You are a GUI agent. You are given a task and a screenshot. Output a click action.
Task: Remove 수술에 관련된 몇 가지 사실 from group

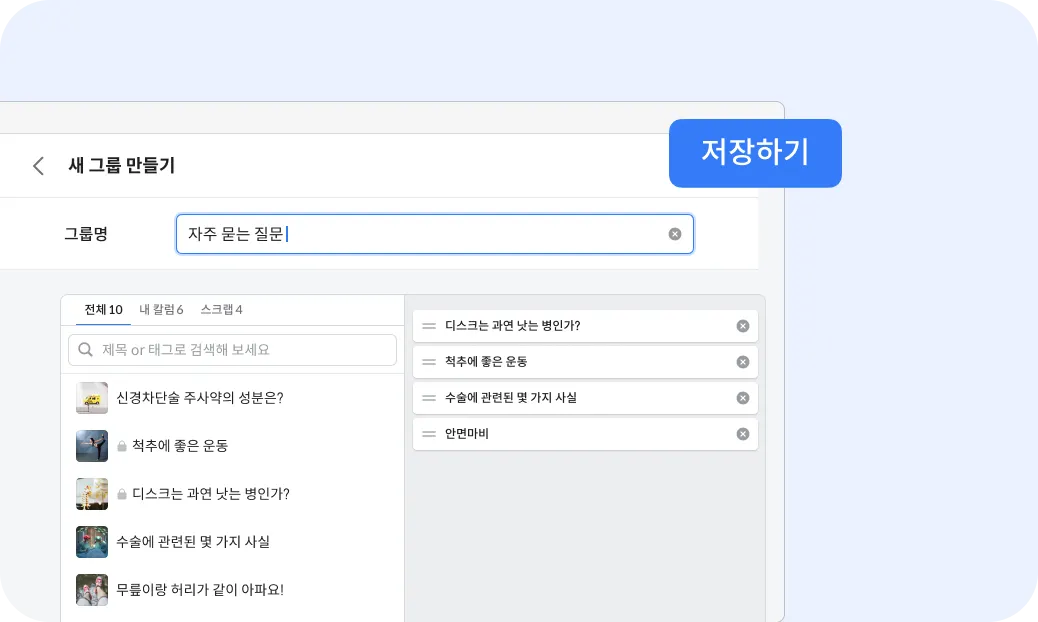[743, 398]
